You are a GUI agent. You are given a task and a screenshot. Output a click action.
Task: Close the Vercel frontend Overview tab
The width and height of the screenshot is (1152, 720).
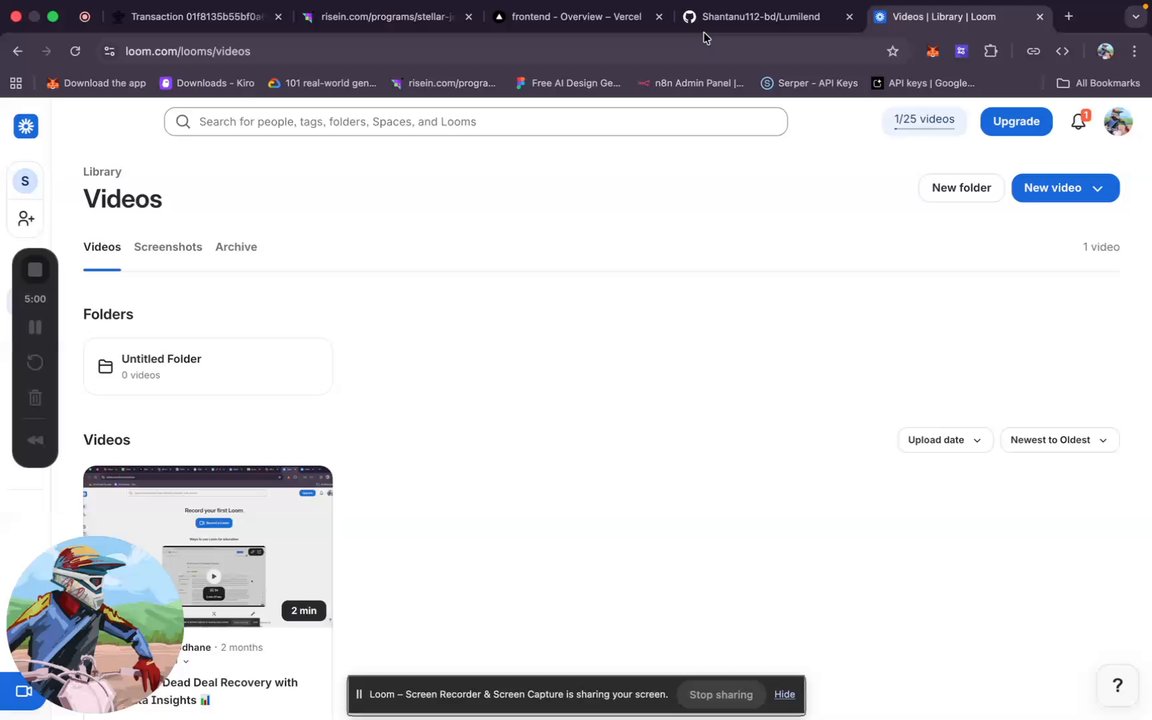click(x=658, y=16)
